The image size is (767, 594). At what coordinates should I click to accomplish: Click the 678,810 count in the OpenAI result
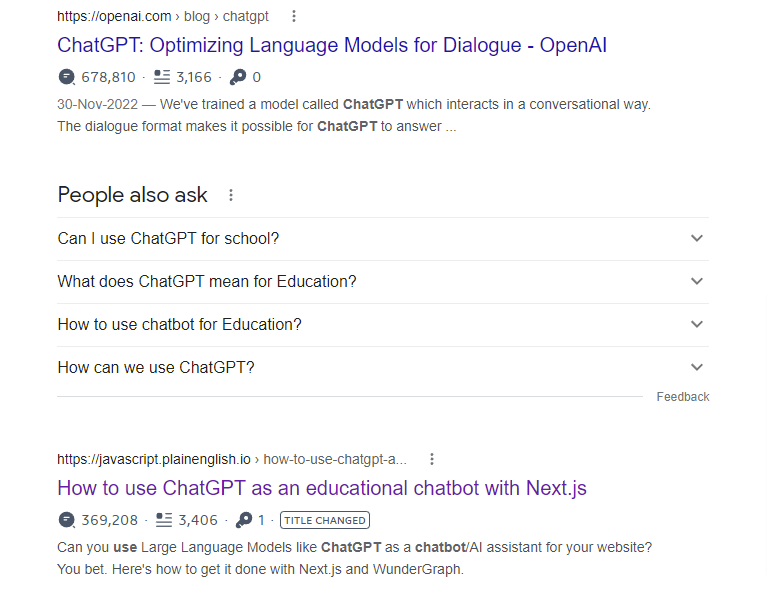(108, 77)
